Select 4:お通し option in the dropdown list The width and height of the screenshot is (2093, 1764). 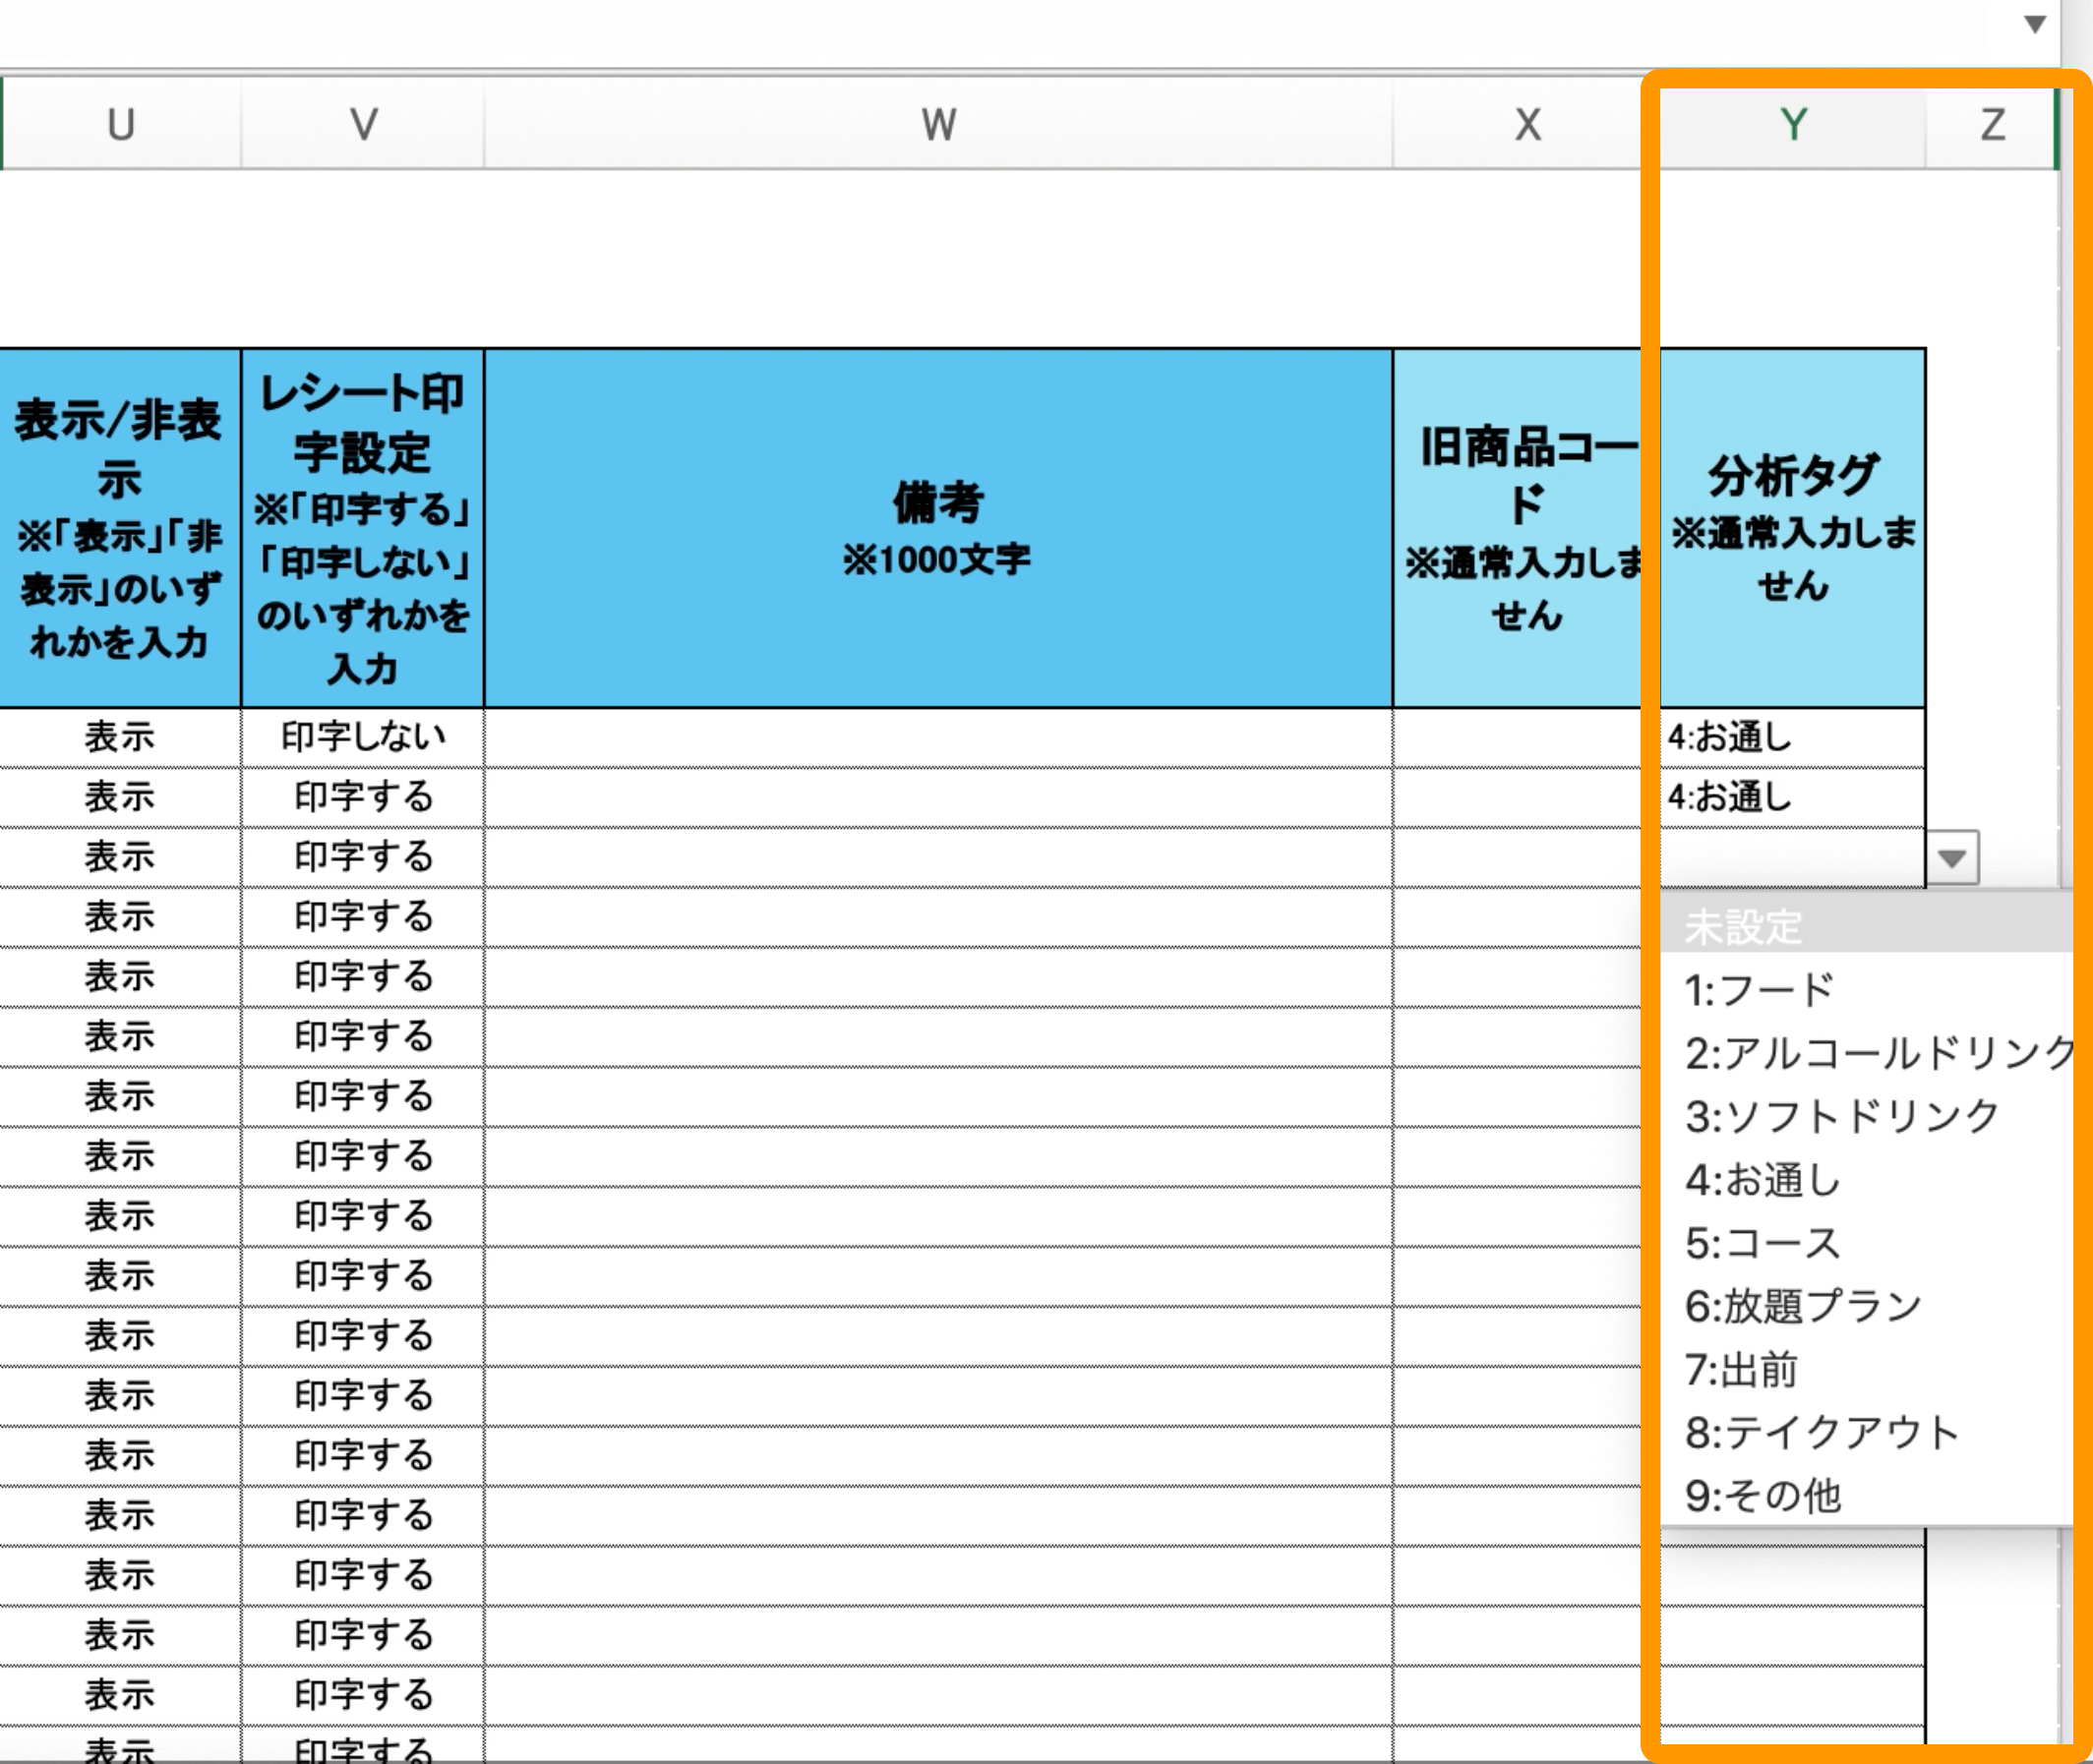tap(1867, 1180)
